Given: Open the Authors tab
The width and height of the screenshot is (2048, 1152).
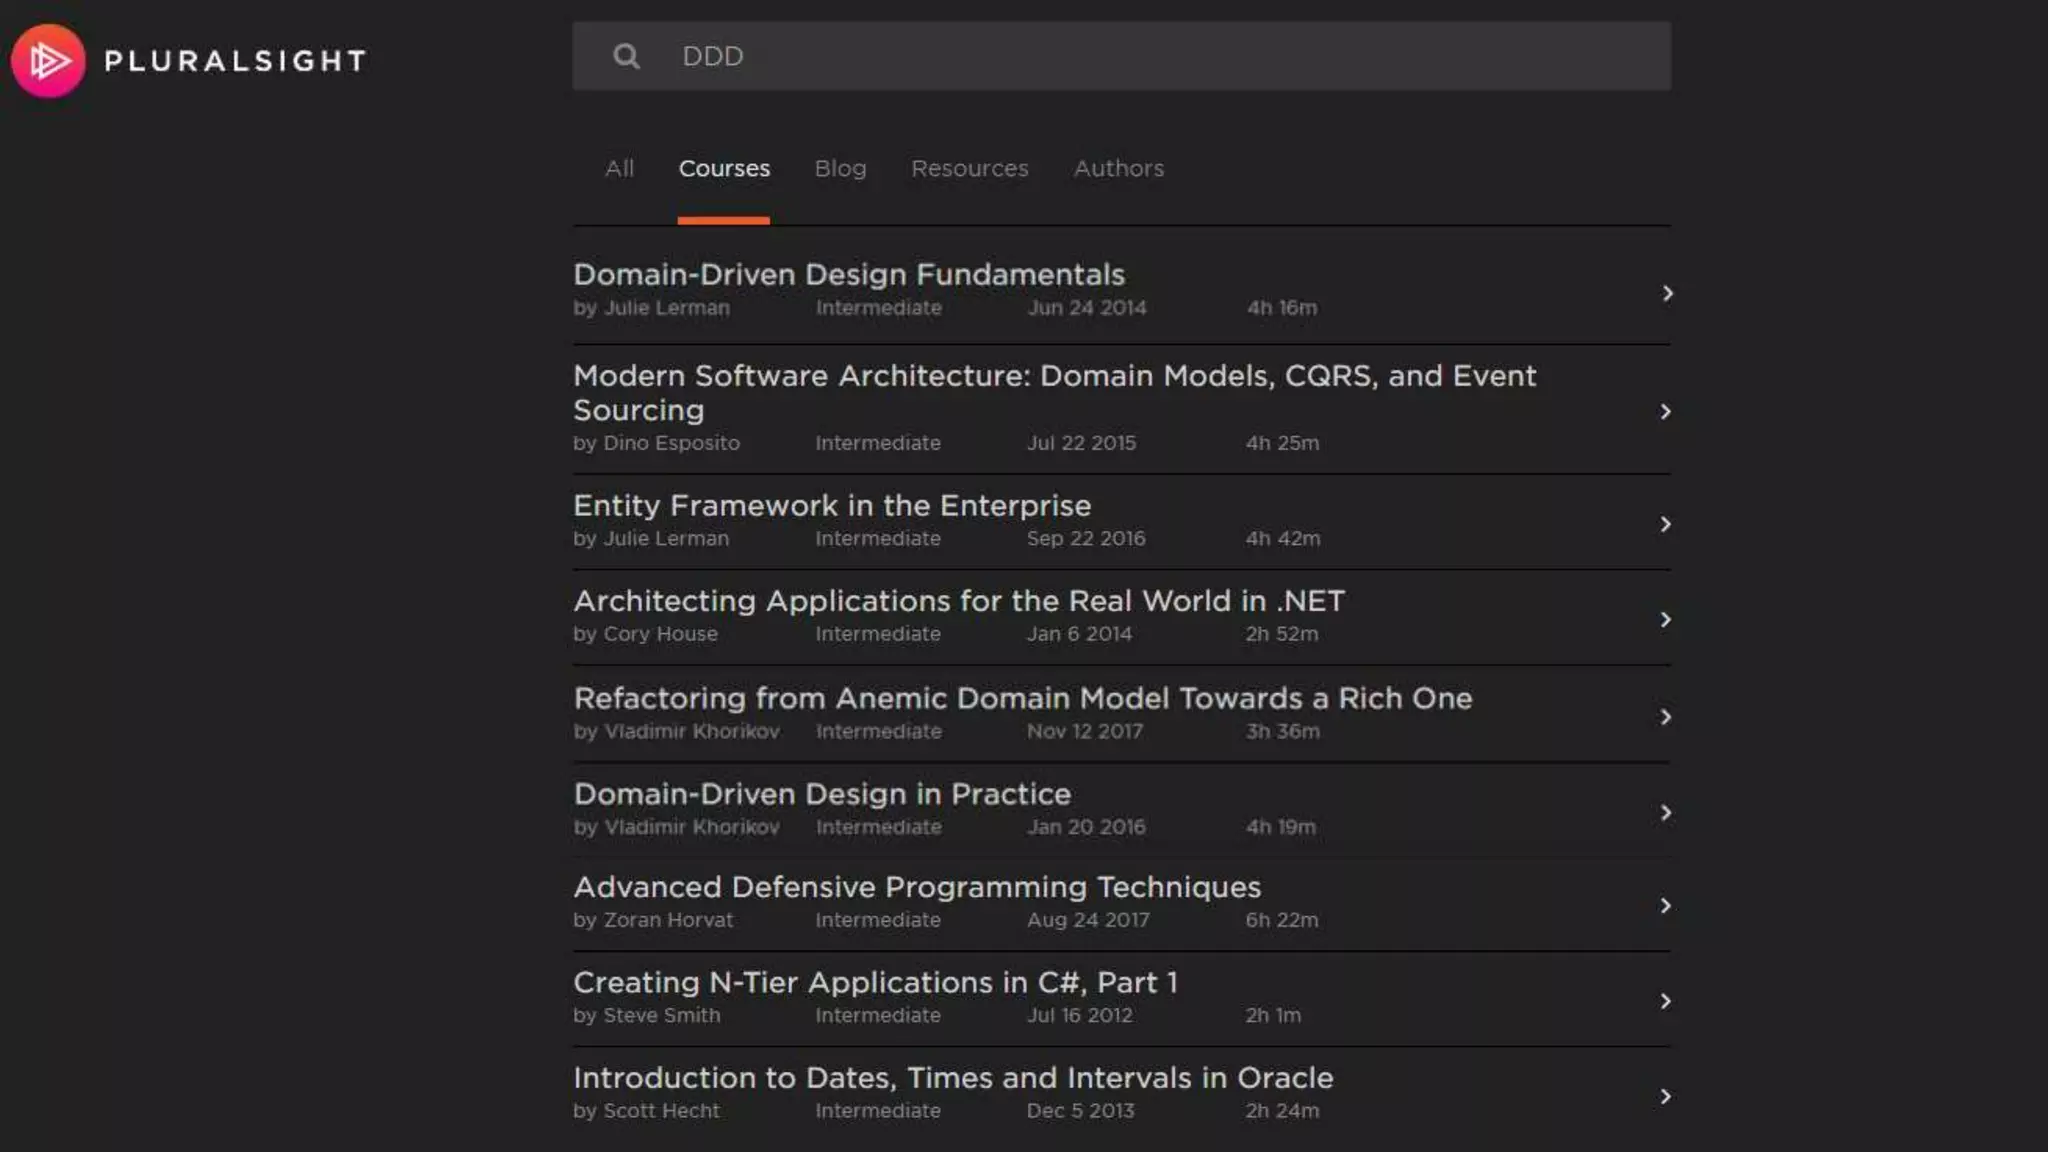Looking at the screenshot, I should pos(1118,168).
